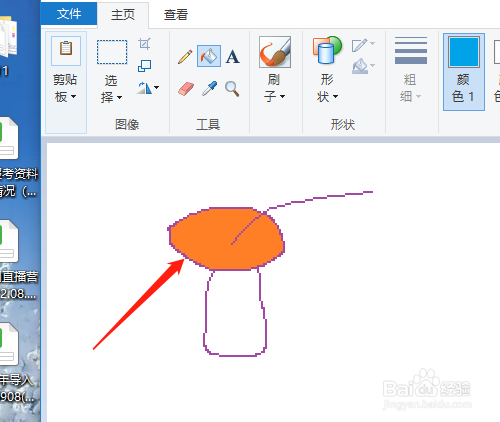The height and width of the screenshot is (422, 500).
Task: Open the Shapes 形状 dropdown
Action: (327, 88)
